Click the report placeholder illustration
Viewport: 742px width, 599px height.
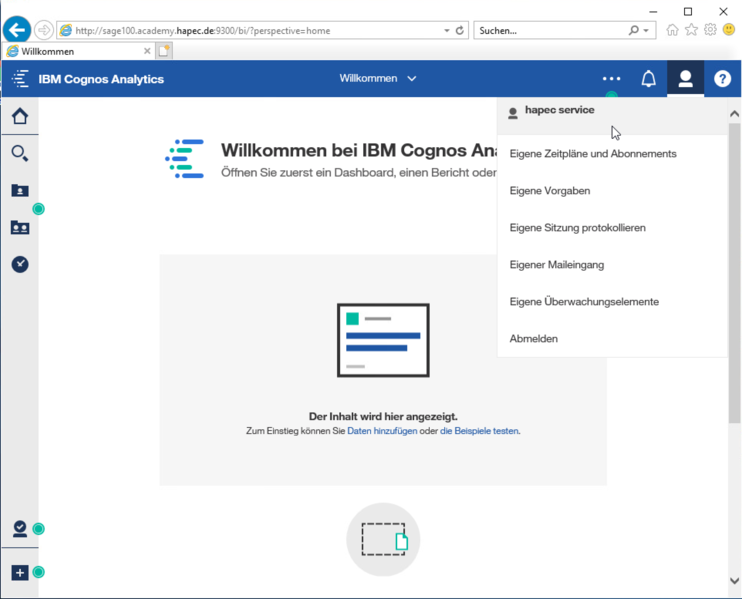pyautogui.click(x=383, y=340)
